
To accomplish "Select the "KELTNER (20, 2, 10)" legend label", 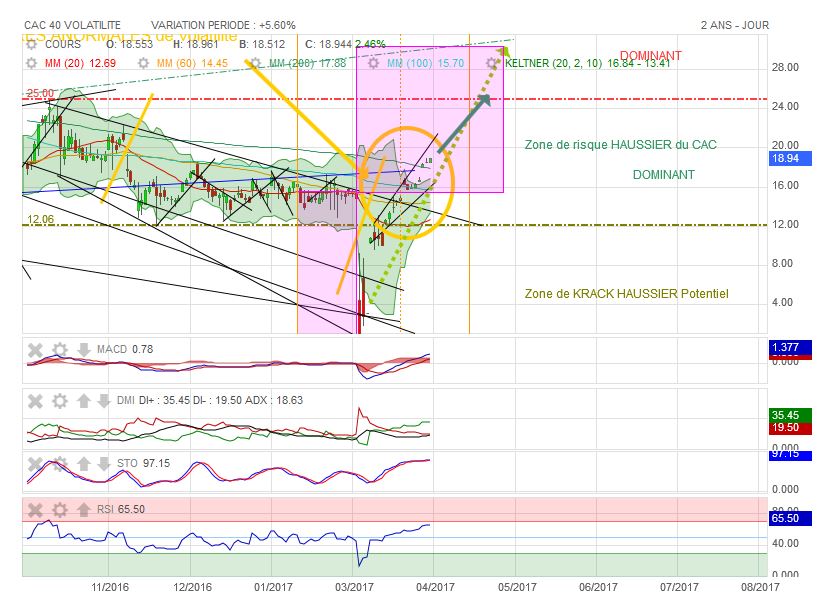I will click(554, 63).
